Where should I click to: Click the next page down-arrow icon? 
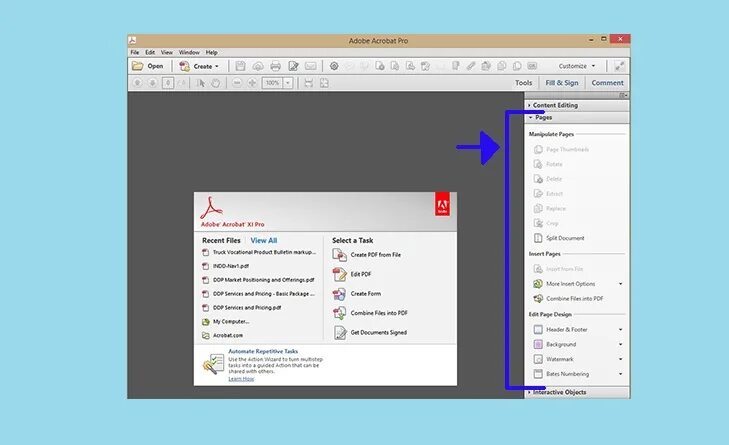pos(152,83)
